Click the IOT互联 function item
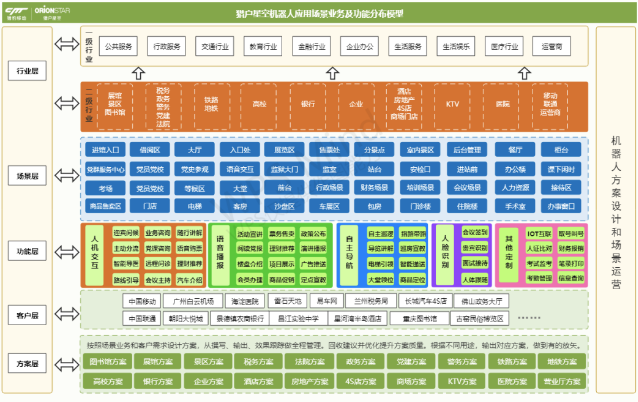This screenshot has height=402, width=638. [539, 234]
